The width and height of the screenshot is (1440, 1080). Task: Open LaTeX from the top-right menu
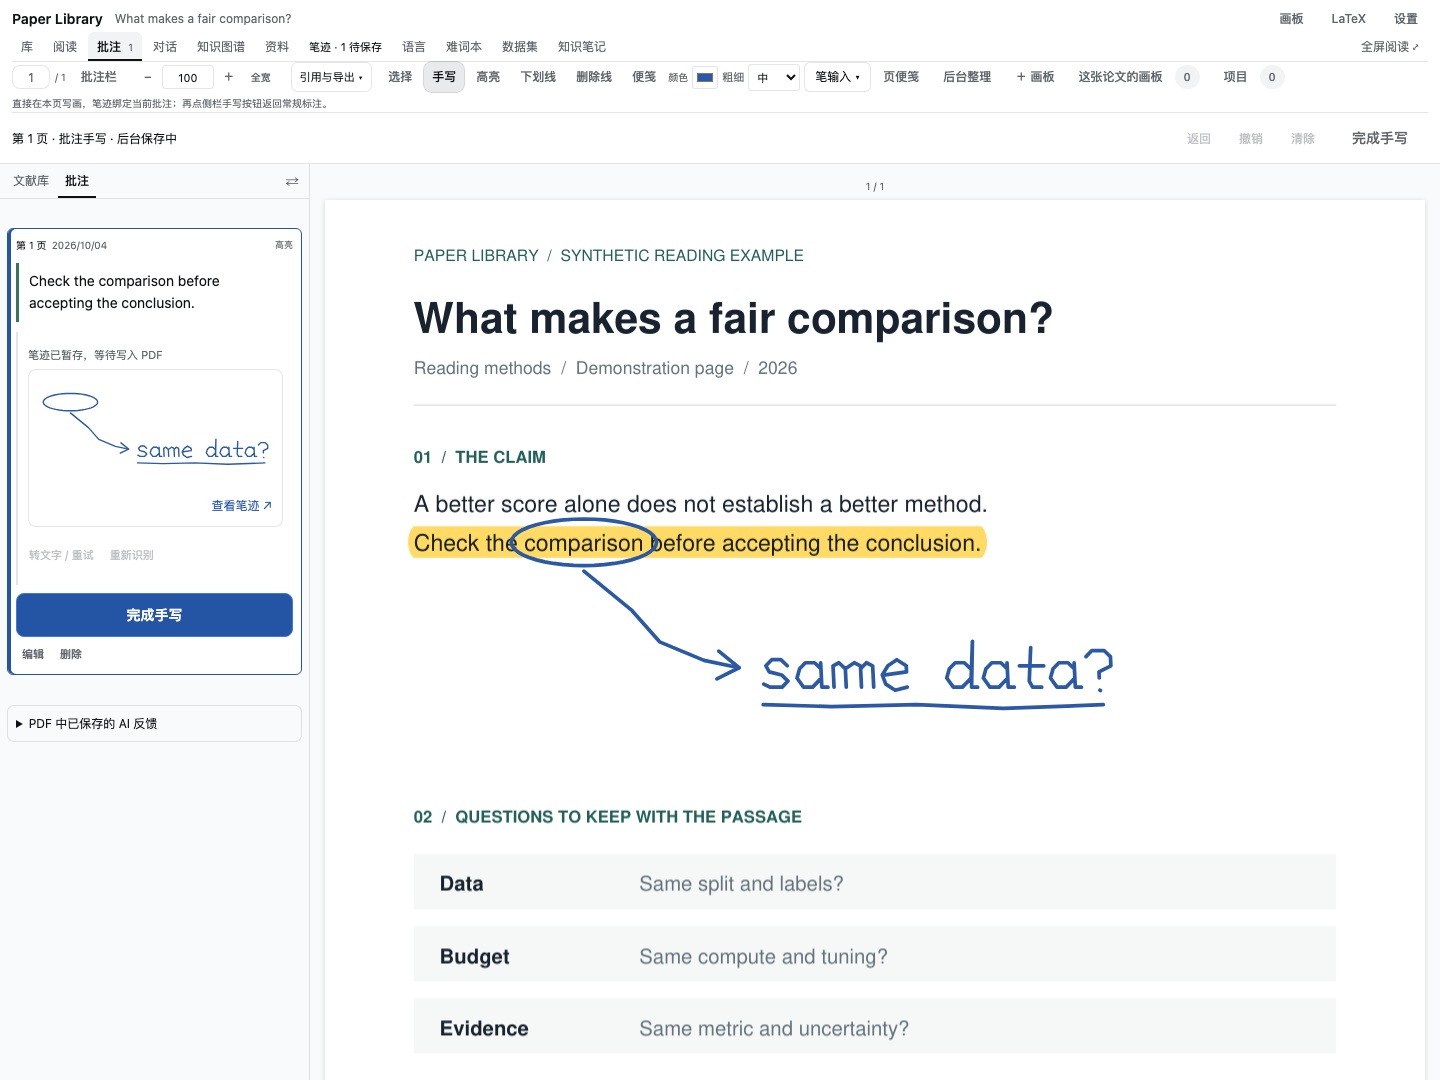[x=1348, y=19]
